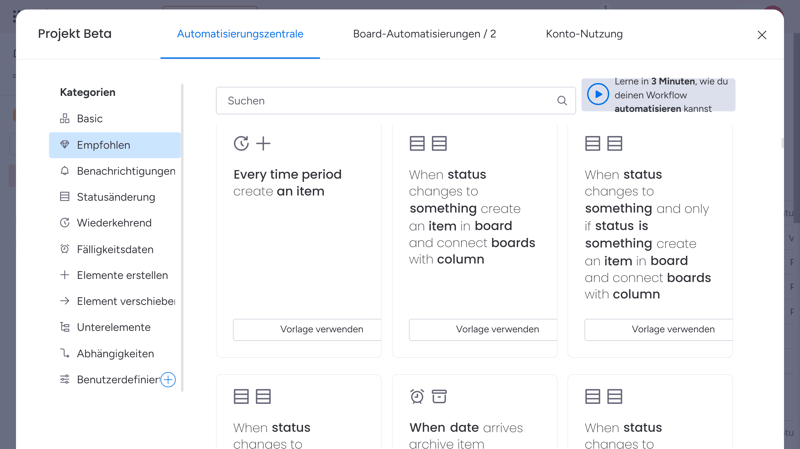Screen dimensions: 800x449
Task: Click the Wiederkehrend clock icon
Action: pyautogui.click(x=65, y=223)
